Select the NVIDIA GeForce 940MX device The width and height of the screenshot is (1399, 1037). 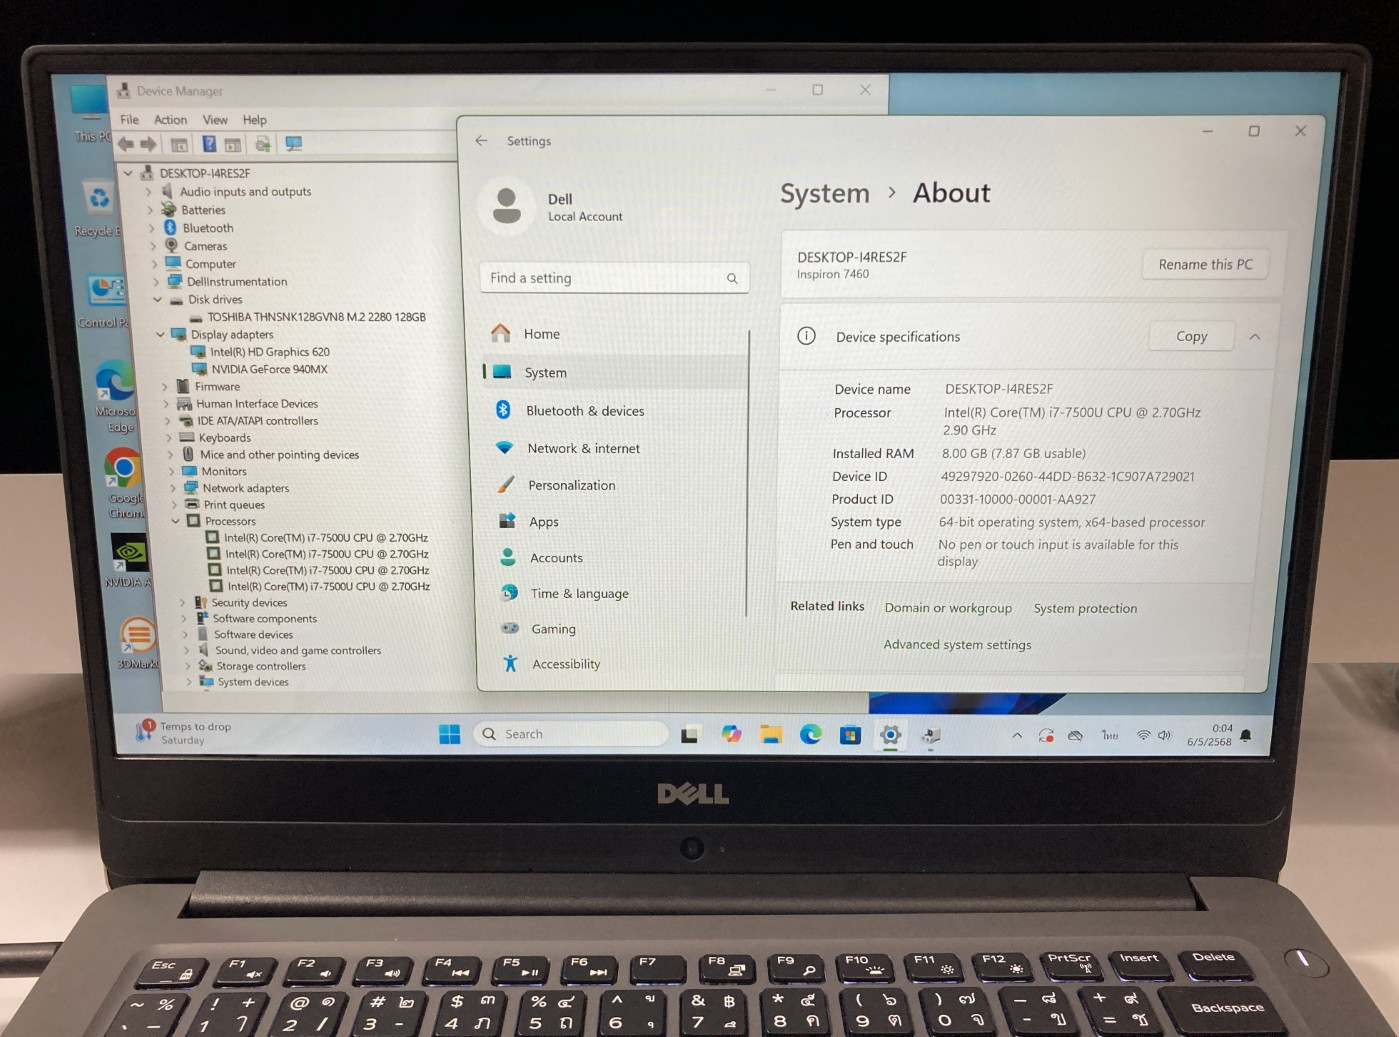point(269,369)
